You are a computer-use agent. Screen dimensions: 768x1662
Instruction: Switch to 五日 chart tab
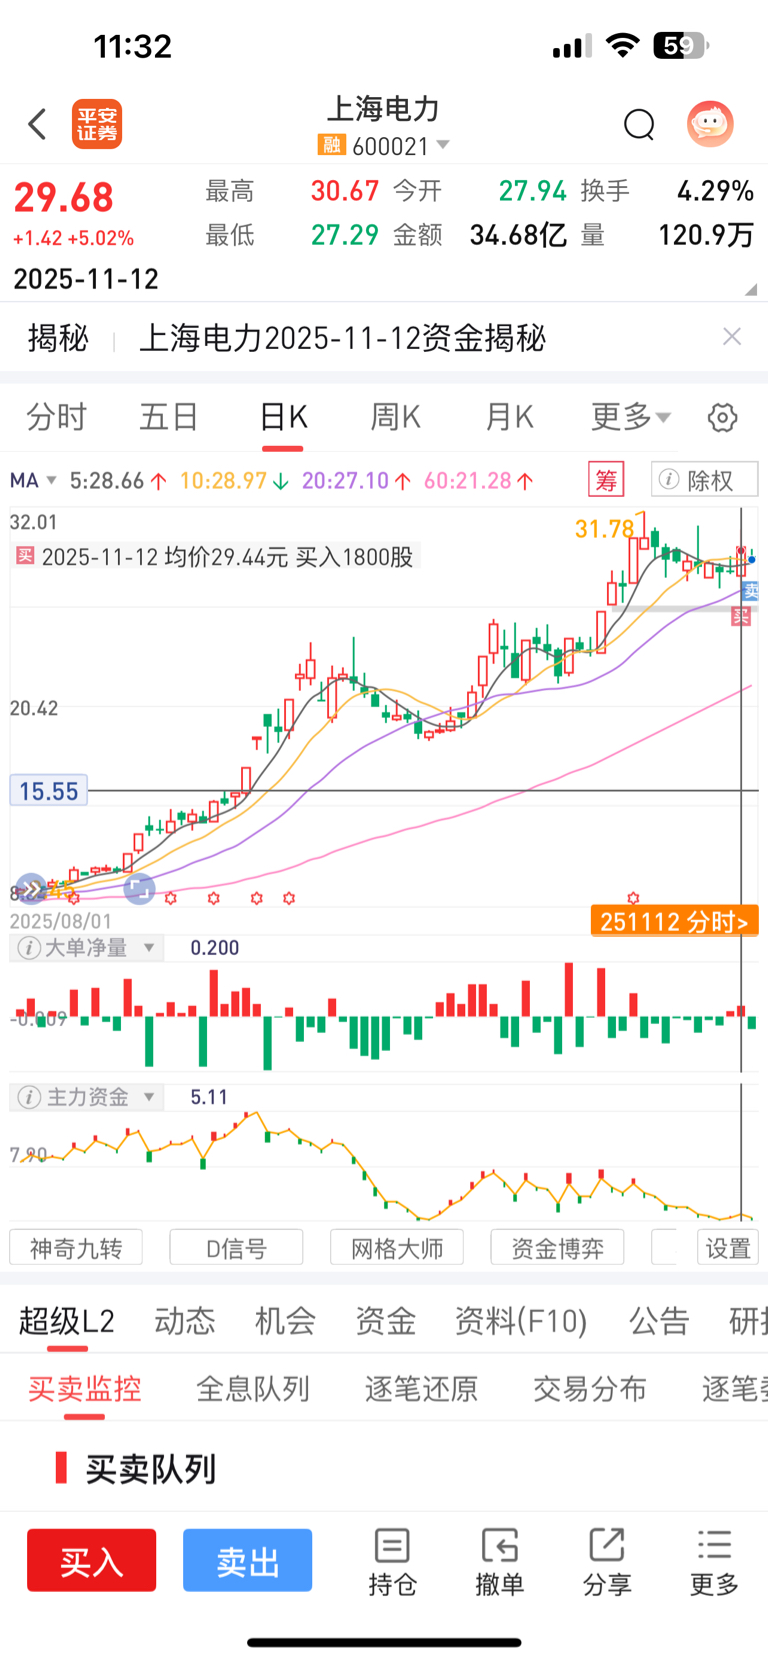point(169,416)
